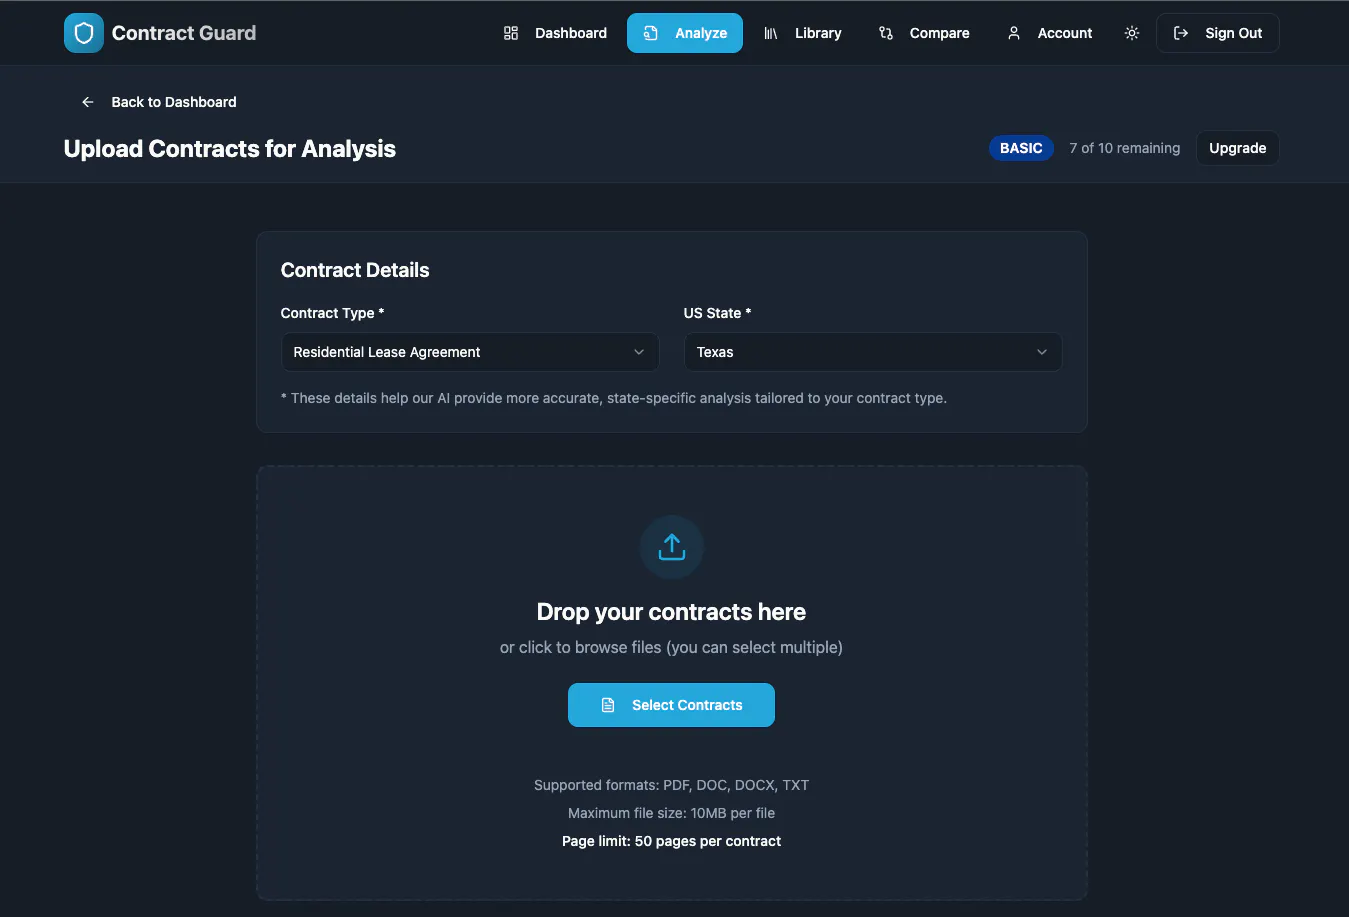
Task: Click the '7 of 10 remaining' text
Action: click(x=1125, y=148)
